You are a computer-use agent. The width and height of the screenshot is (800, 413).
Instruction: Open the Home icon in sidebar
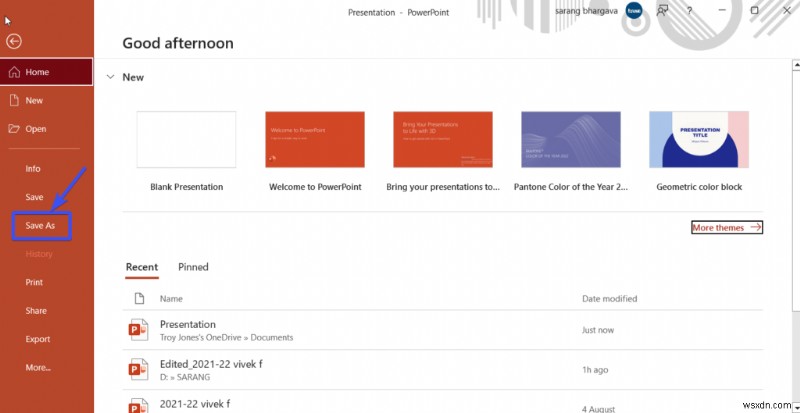coord(14,72)
